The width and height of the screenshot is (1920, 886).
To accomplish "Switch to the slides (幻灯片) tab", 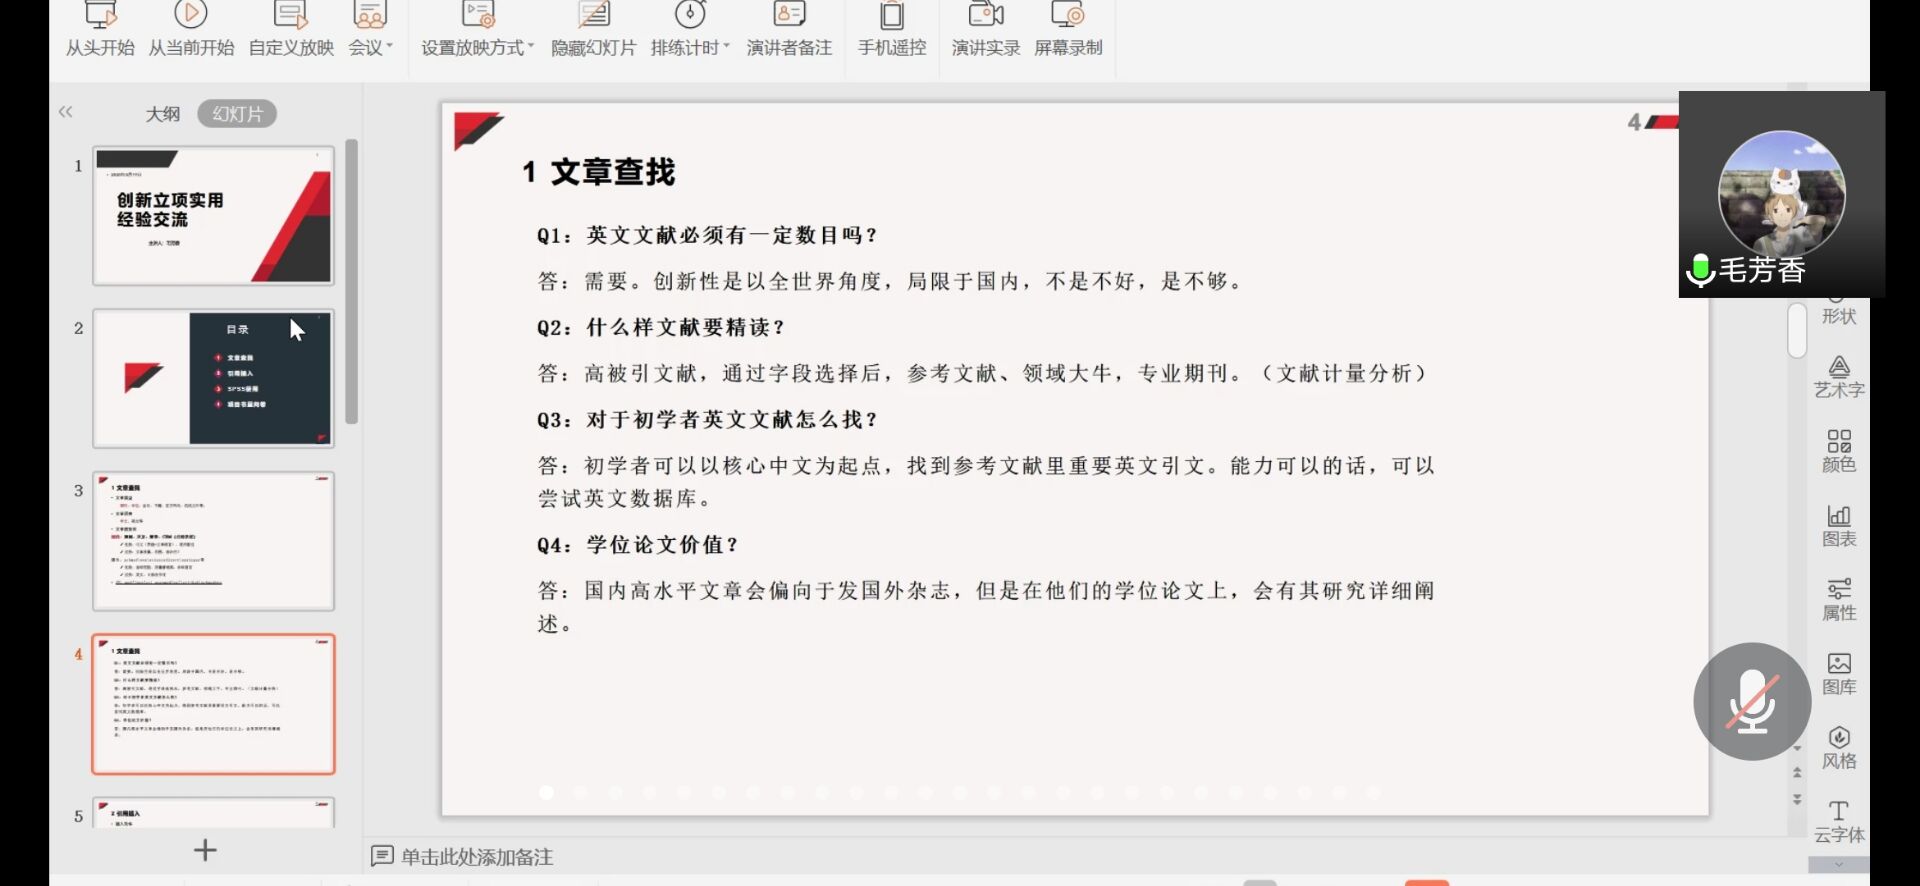I will pyautogui.click(x=237, y=114).
